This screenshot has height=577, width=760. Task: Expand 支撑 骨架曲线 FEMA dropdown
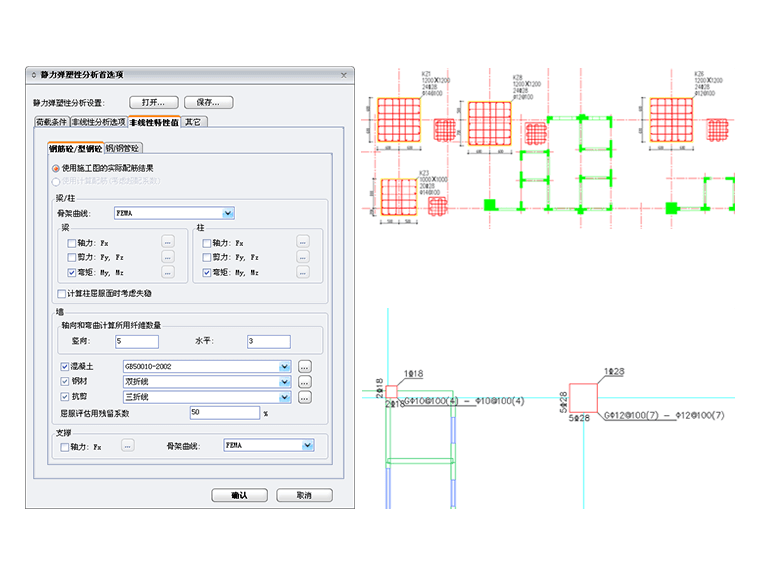tap(307, 445)
